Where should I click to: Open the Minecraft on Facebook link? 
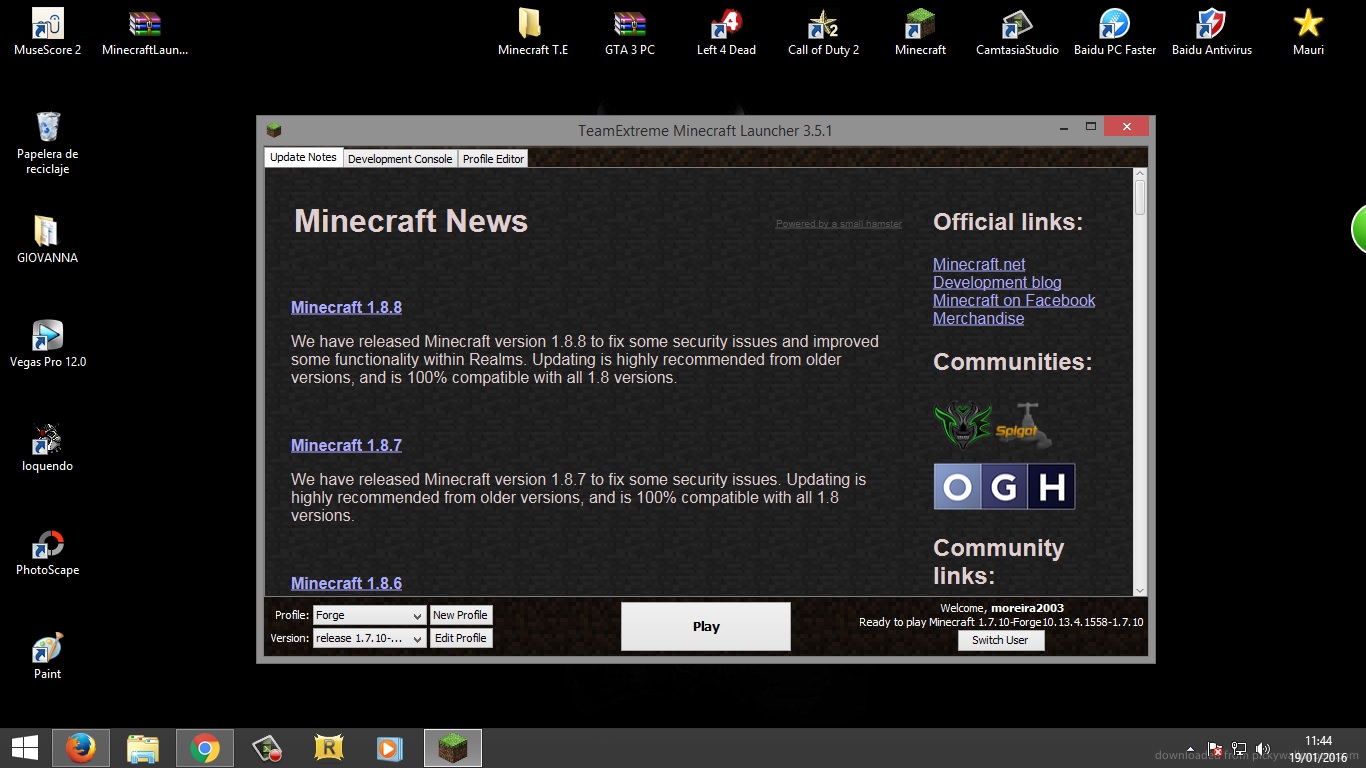pyautogui.click(x=1014, y=300)
